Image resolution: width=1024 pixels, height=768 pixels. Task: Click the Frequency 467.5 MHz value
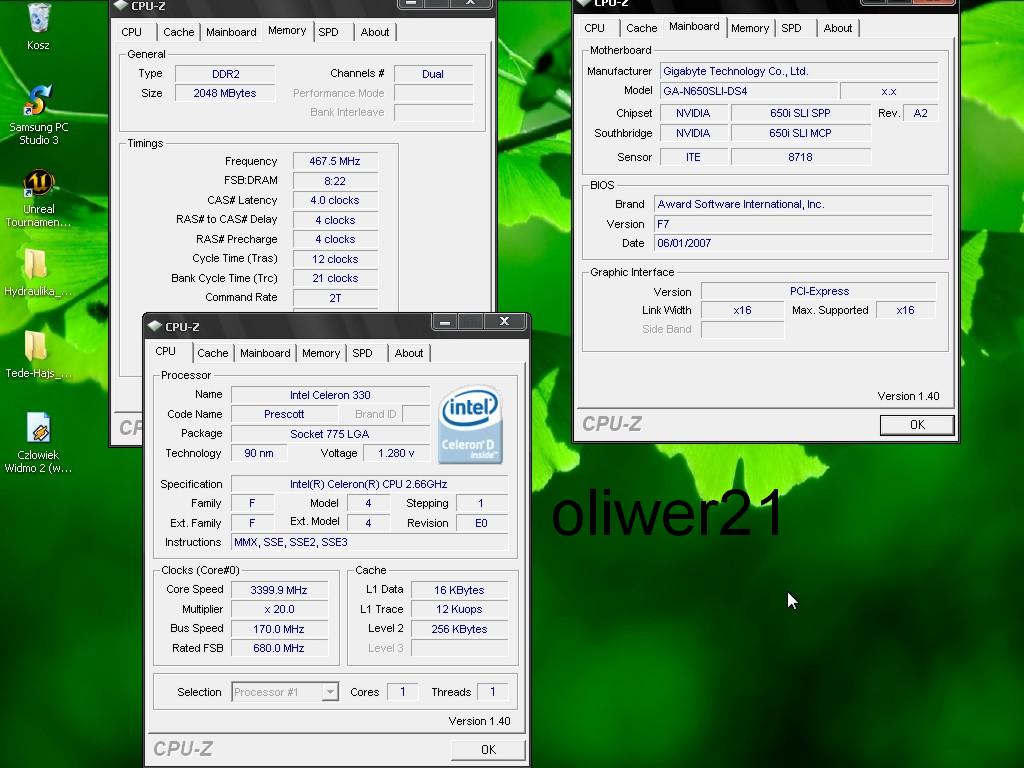point(335,161)
